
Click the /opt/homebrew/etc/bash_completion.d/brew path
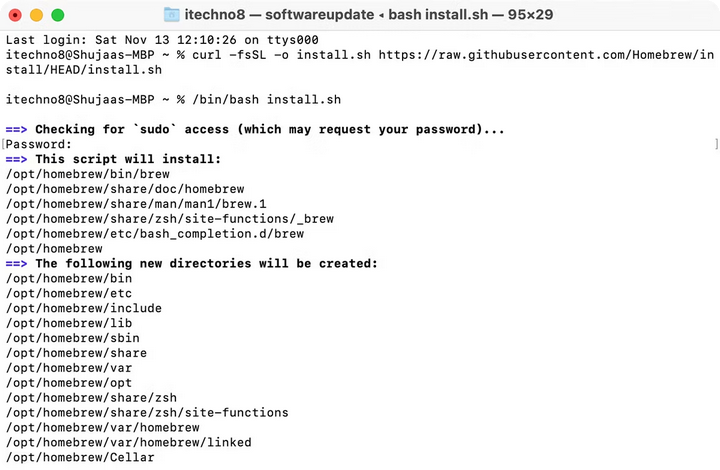(x=154, y=233)
